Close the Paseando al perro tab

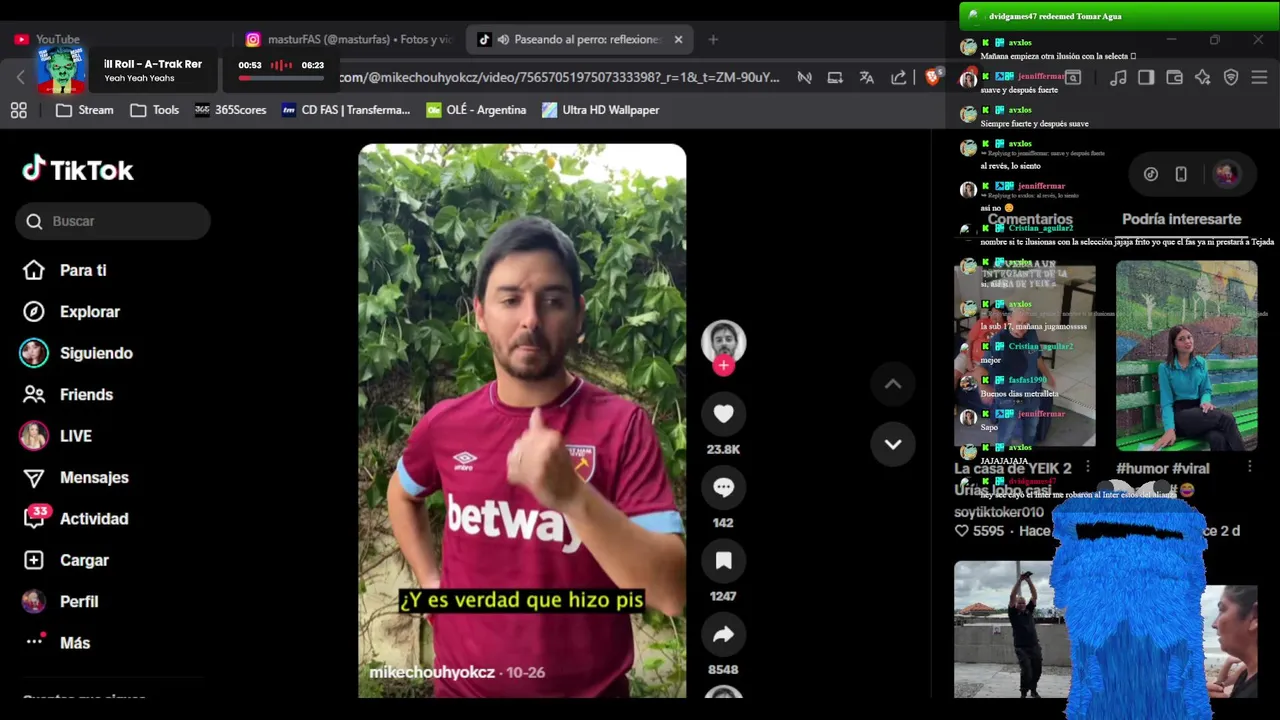pyautogui.click(x=678, y=39)
